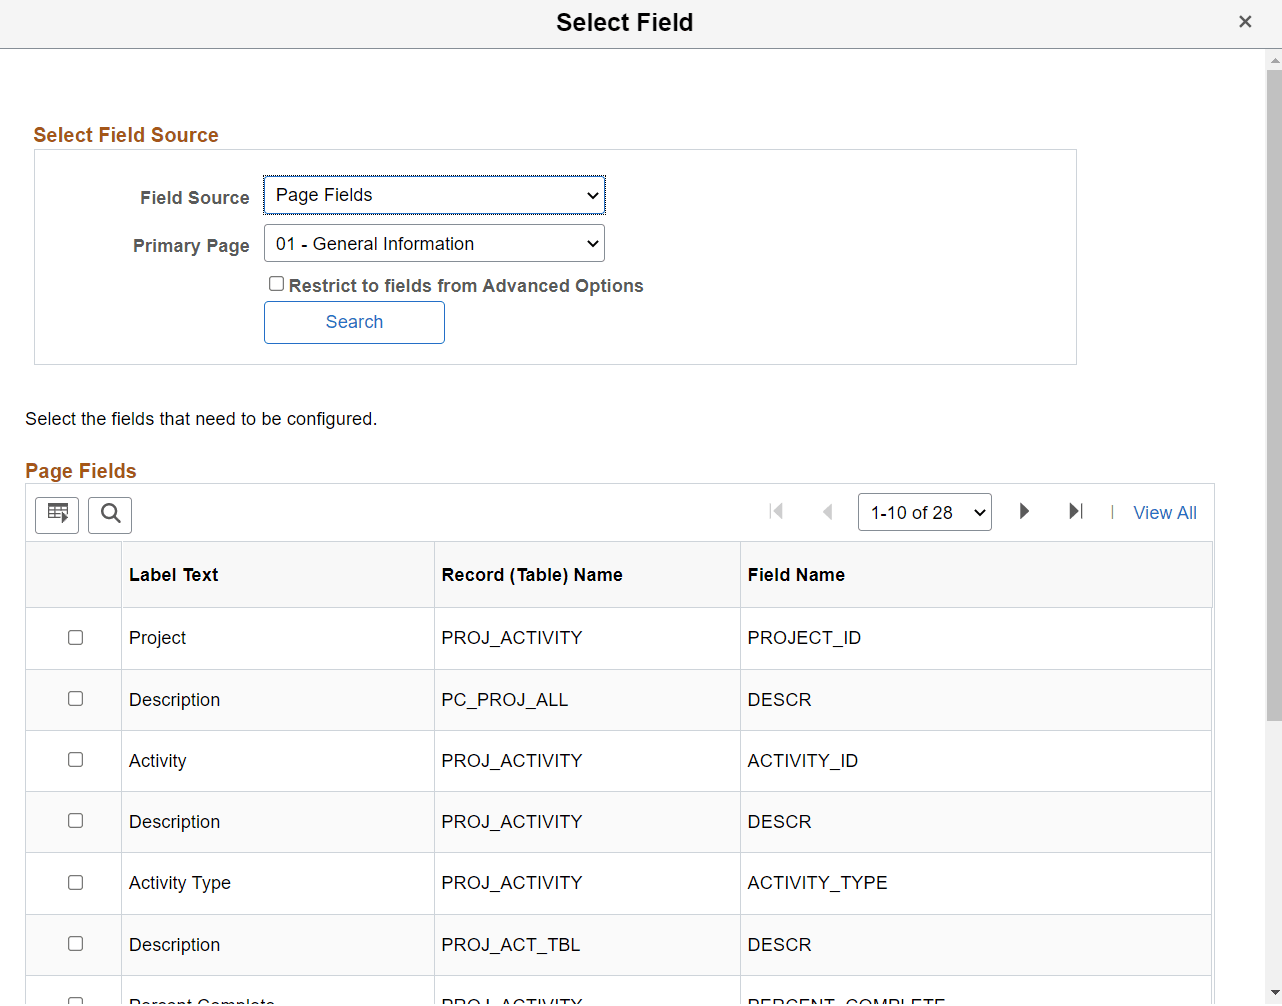Screen dimensions: 1282x1006
Task: Sort by the Field Name column header
Action: click(796, 574)
